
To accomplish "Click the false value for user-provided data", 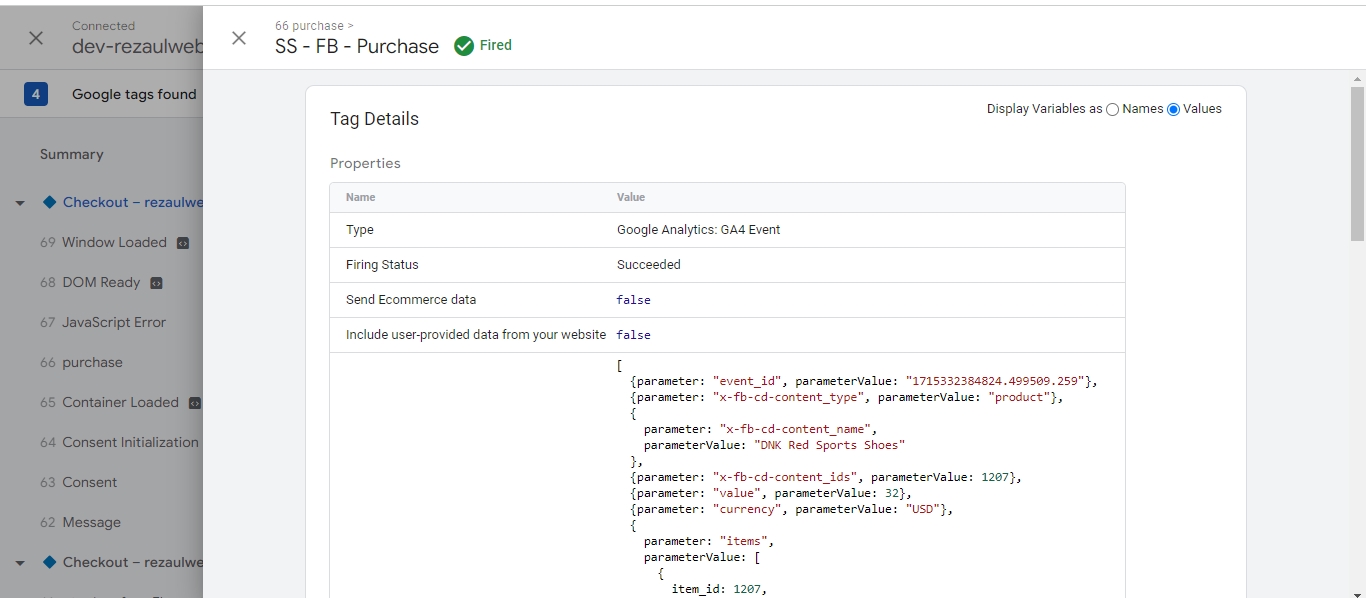I will pyautogui.click(x=634, y=335).
